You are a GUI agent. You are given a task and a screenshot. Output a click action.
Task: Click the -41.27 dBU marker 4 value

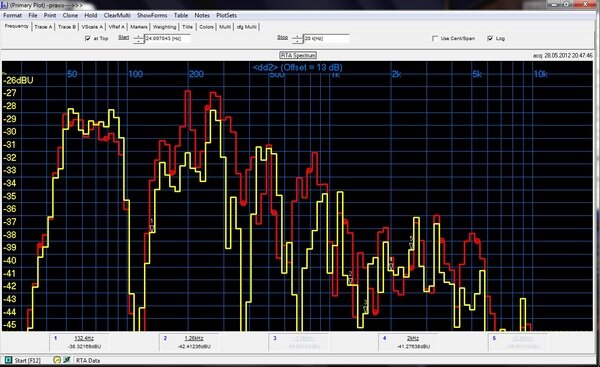point(413,346)
